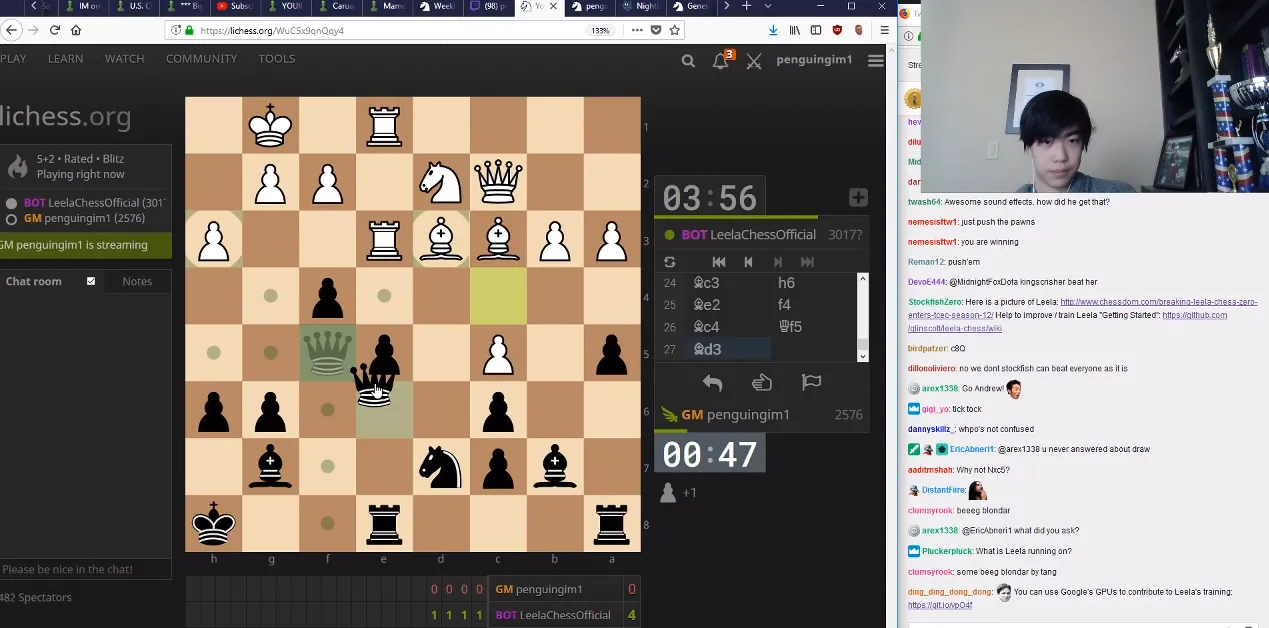Give the opponent more time with the plus icon

(x=858, y=197)
